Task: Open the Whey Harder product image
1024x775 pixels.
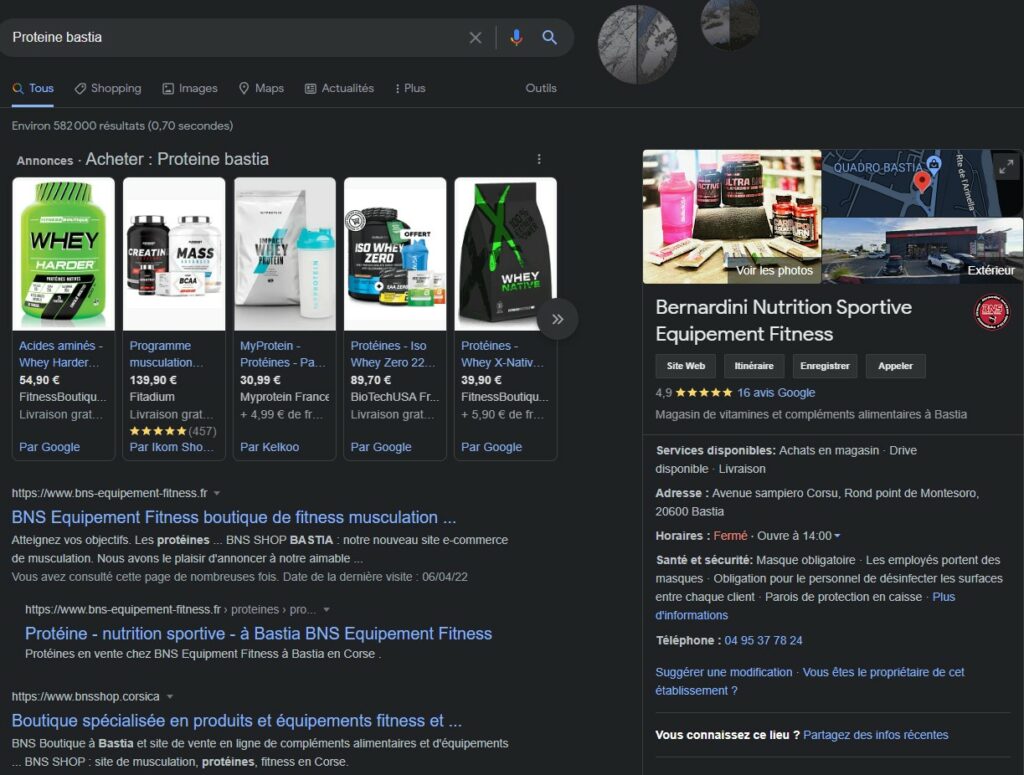Action: (x=63, y=254)
